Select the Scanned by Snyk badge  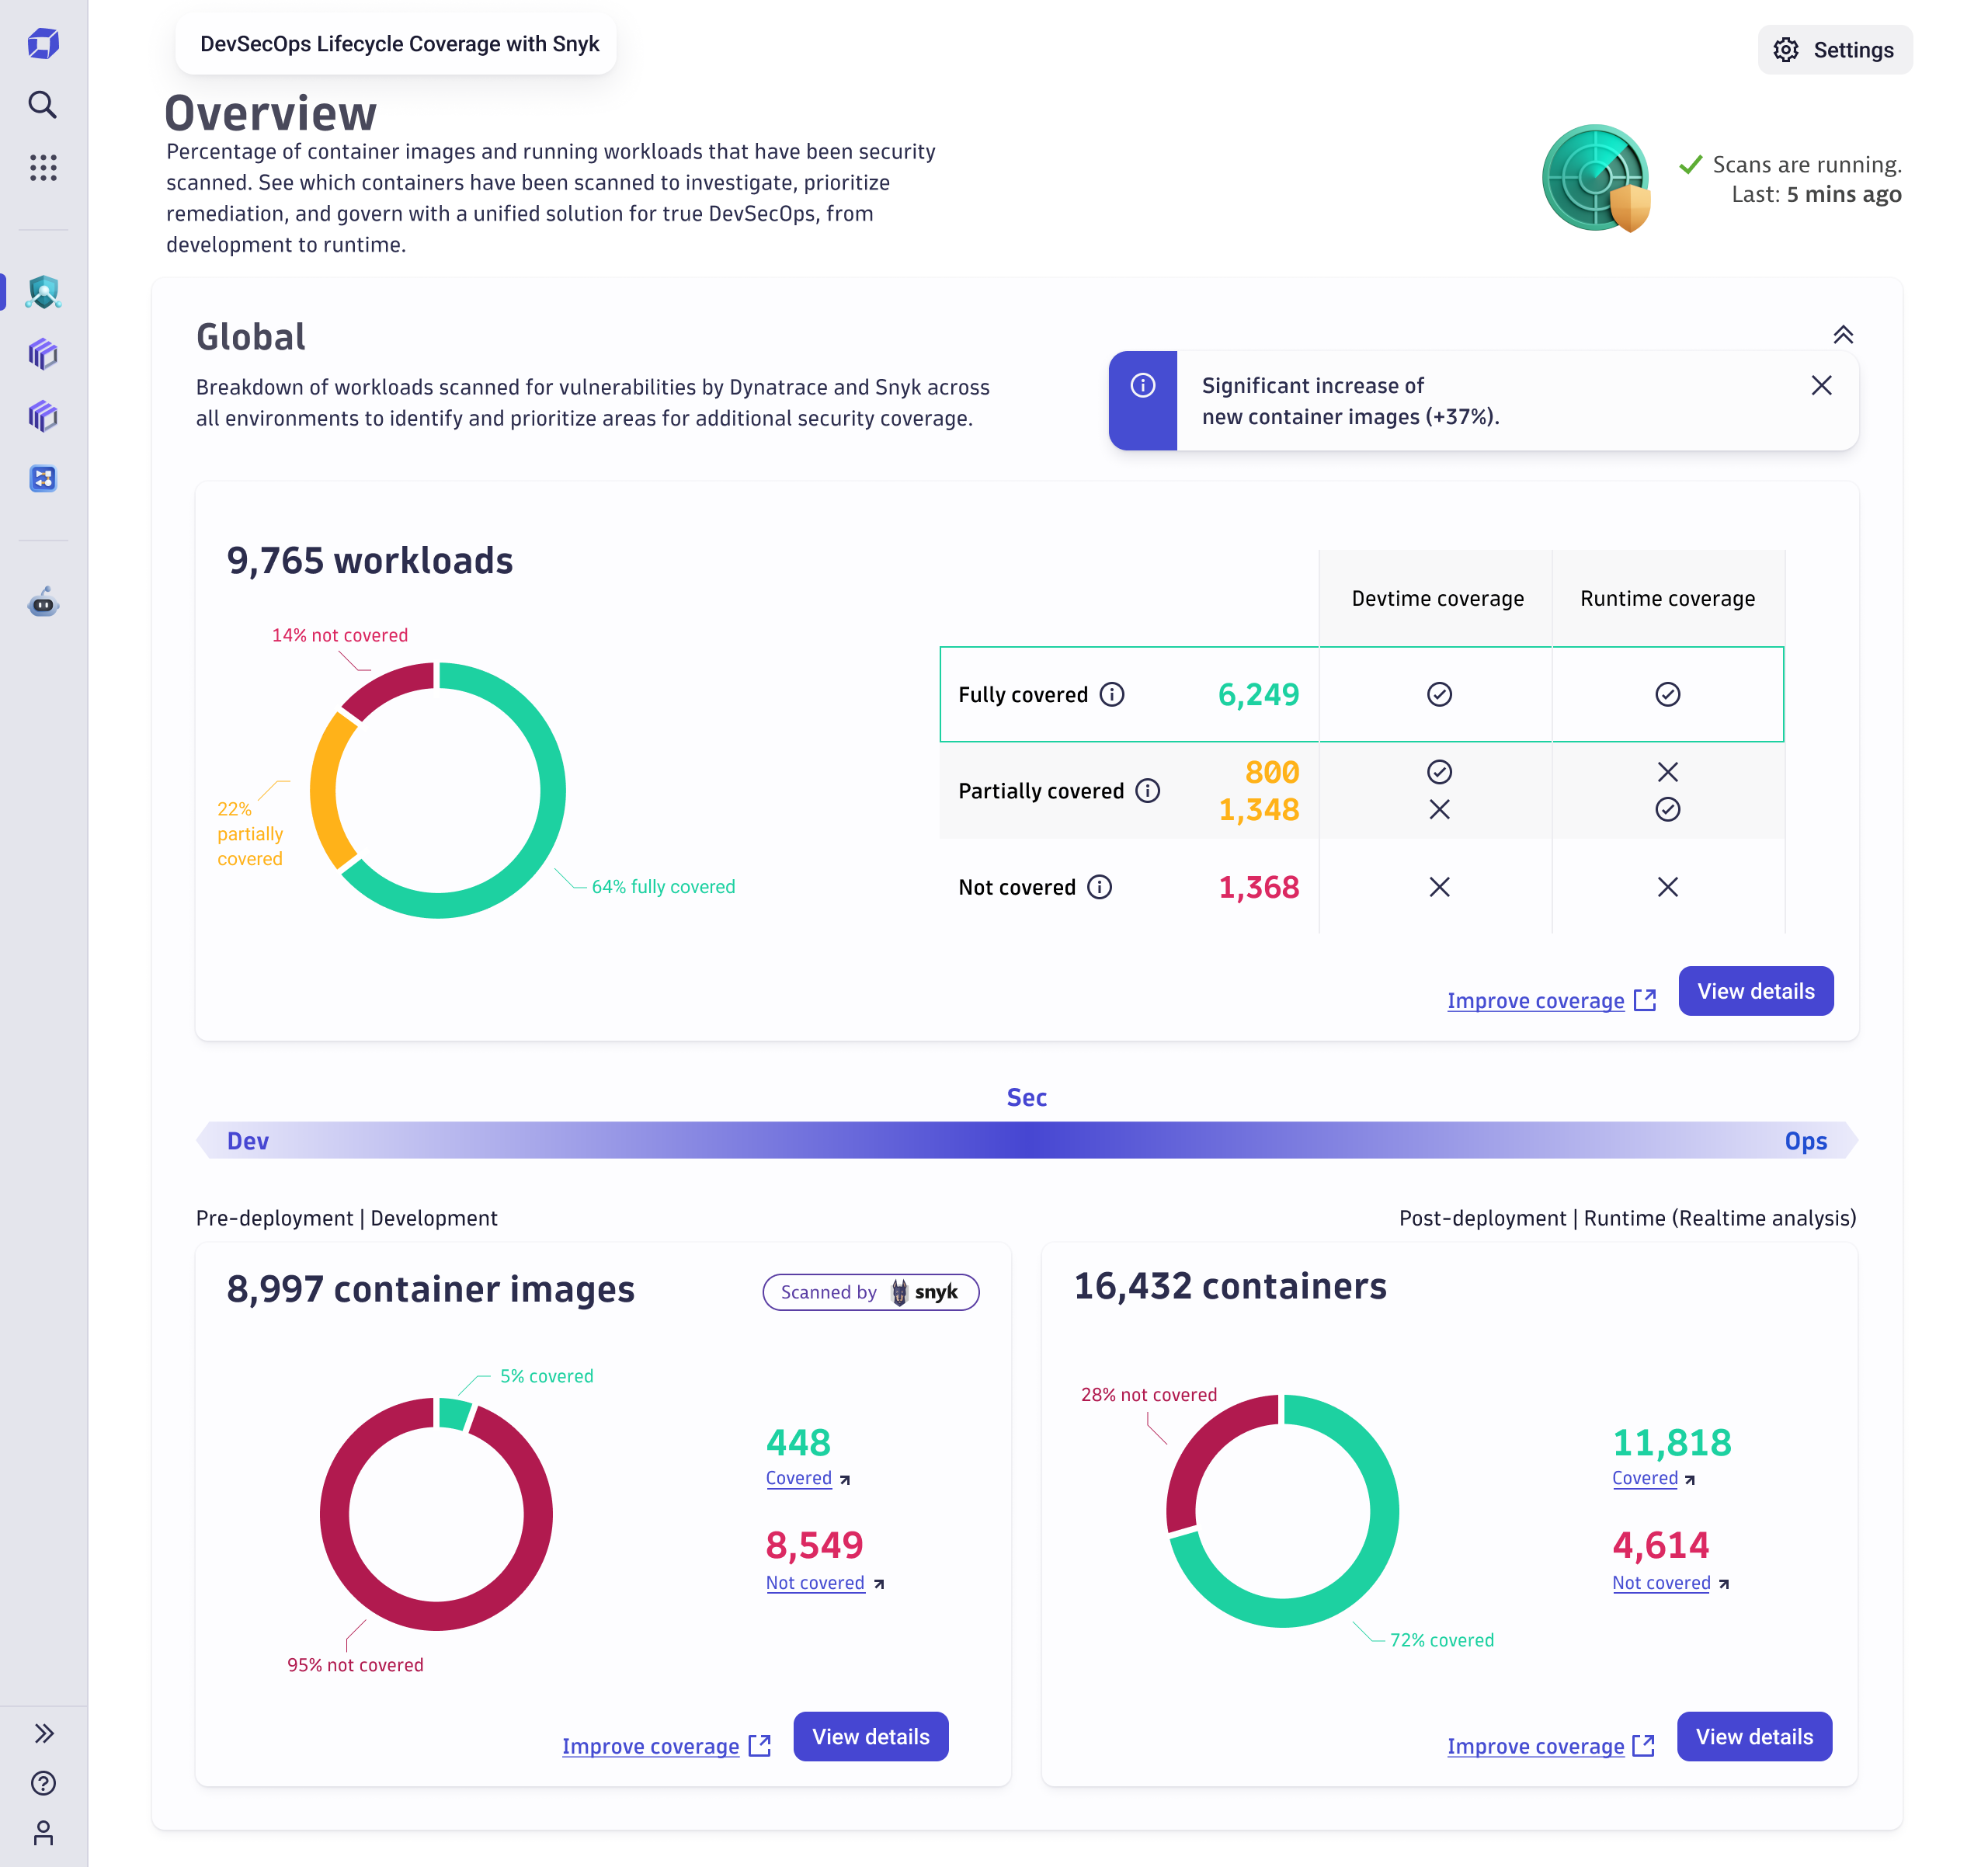(x=871, y=1291)
